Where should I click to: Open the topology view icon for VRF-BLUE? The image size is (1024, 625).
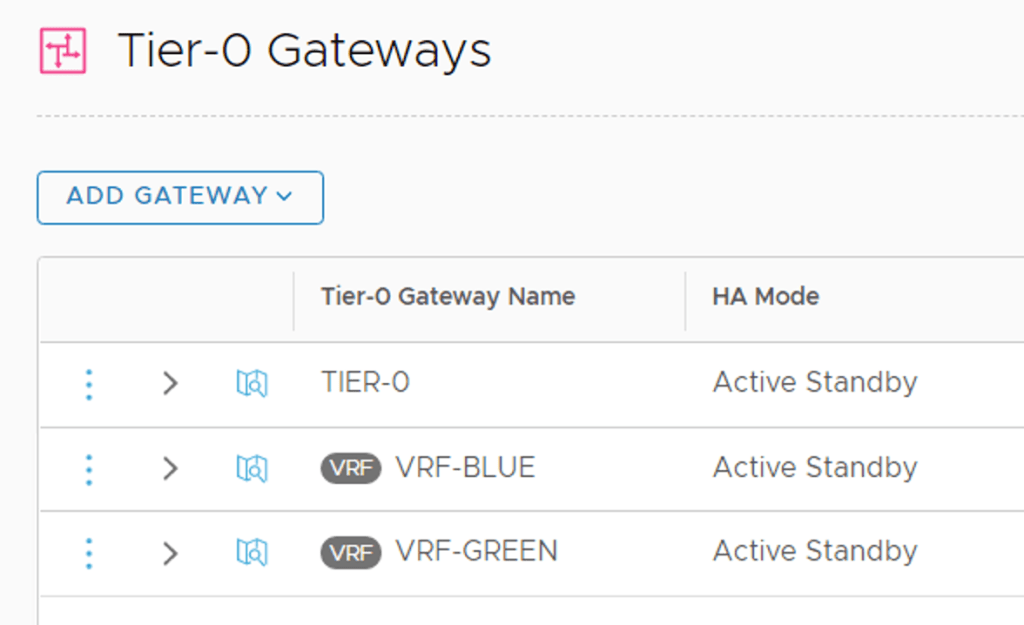251,468
